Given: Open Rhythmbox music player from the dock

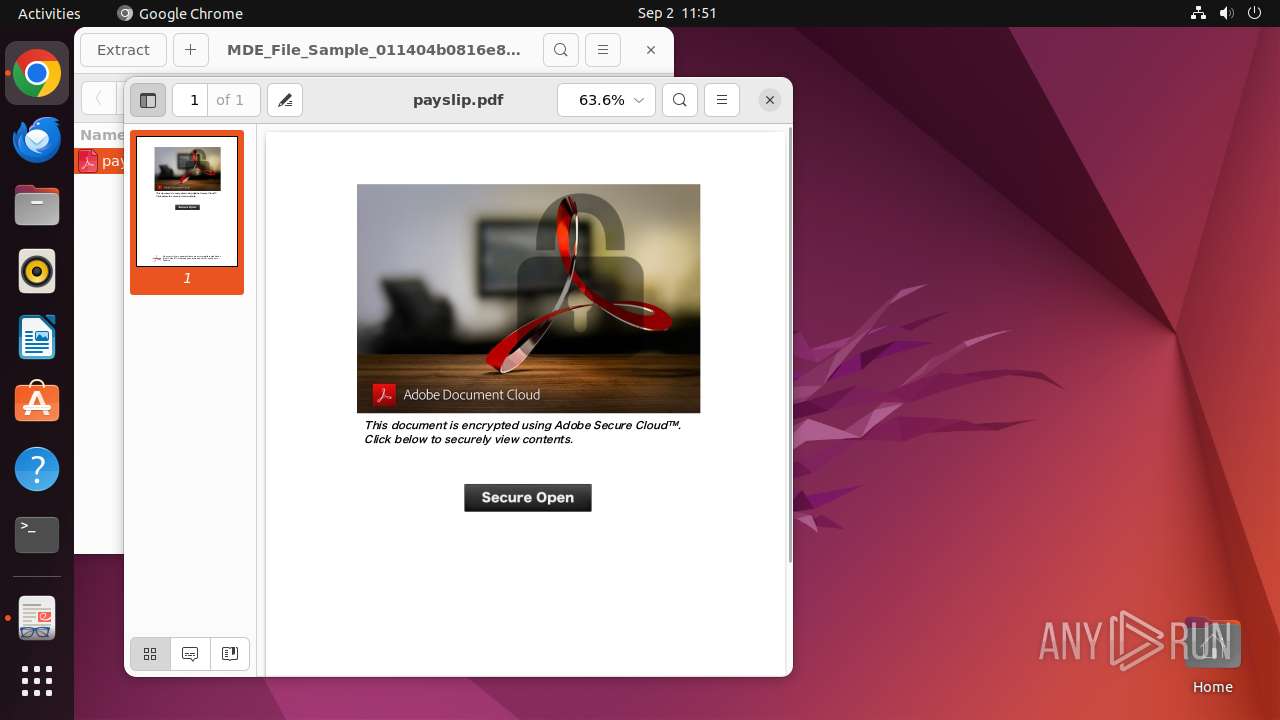Looking at the screenshot, I should pos(37,272).
